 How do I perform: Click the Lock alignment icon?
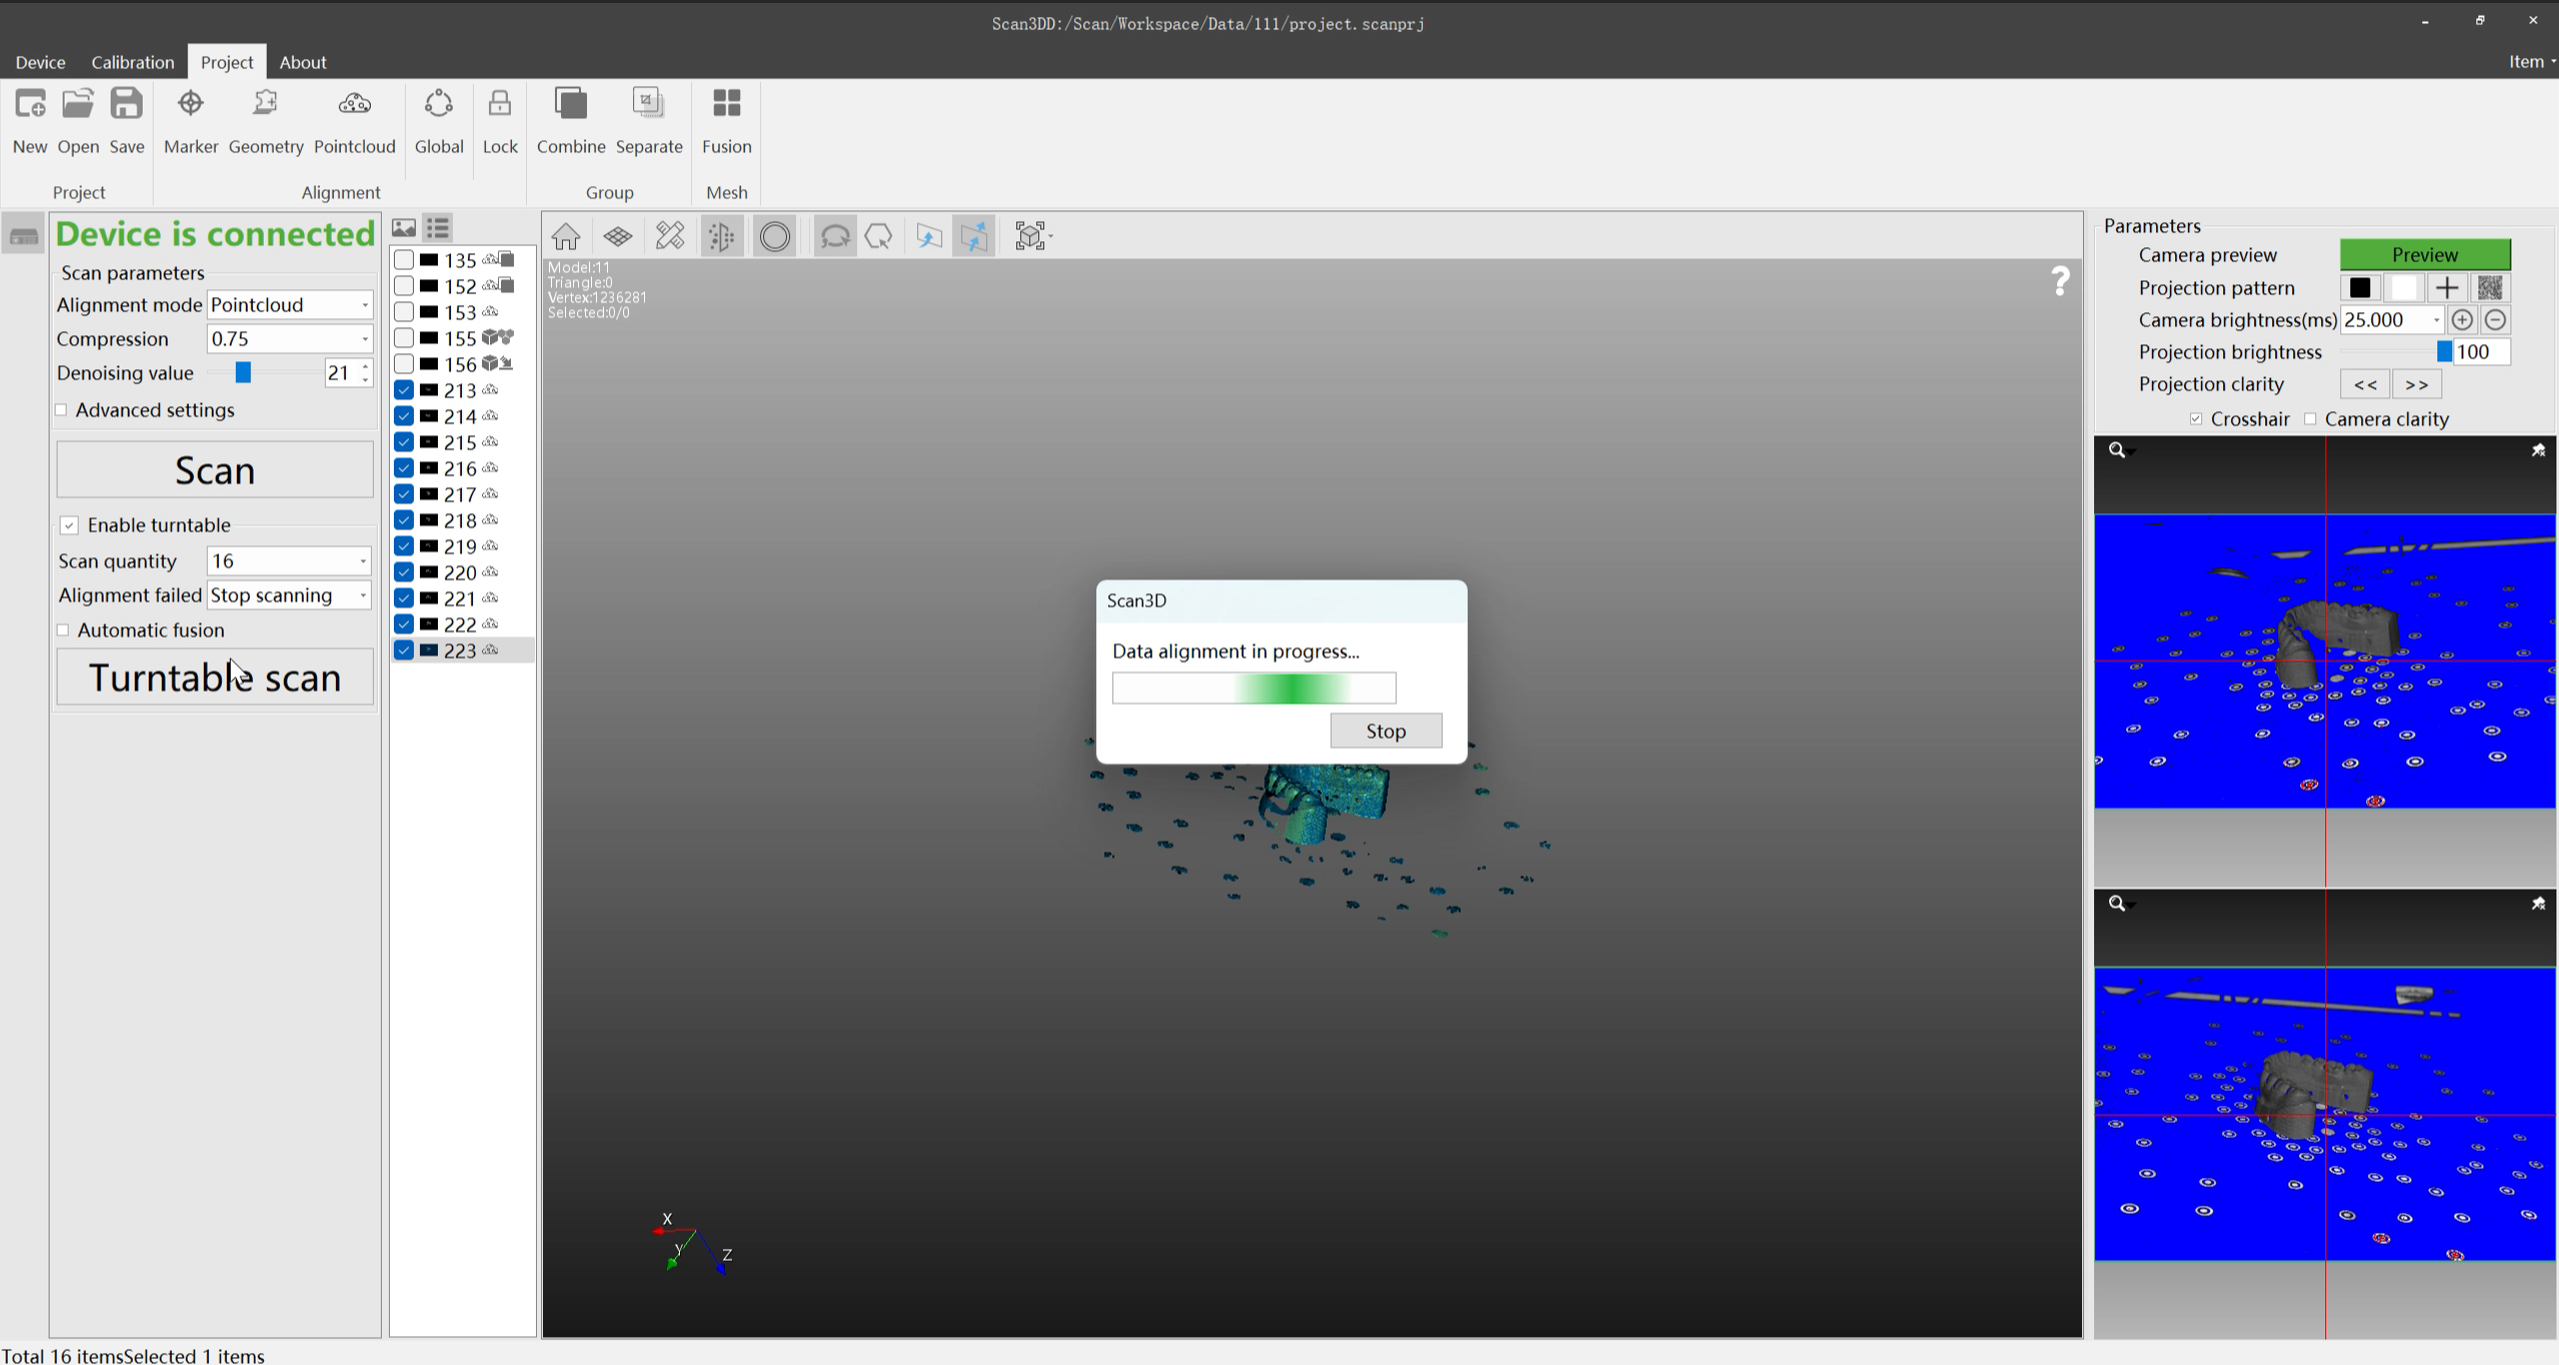point(500,104)
